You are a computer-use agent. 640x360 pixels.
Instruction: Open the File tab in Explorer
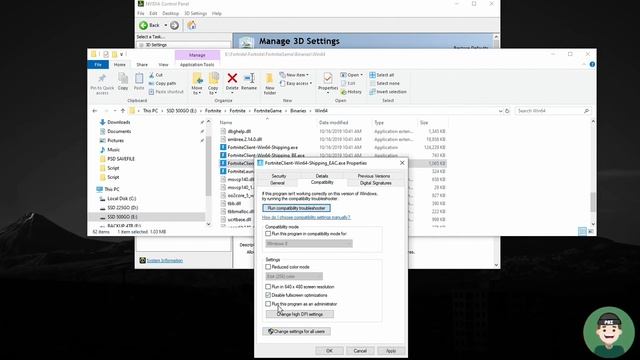(98, 64)
